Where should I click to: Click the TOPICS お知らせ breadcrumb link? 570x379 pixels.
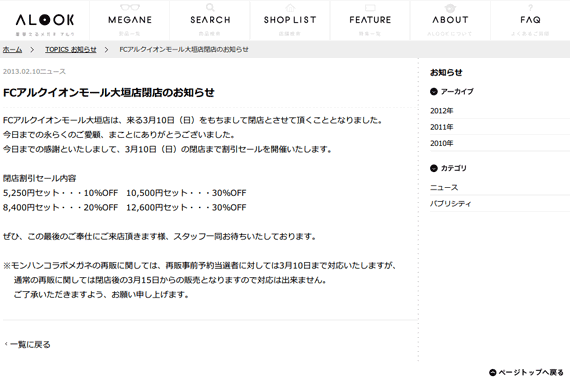point(71,49)
